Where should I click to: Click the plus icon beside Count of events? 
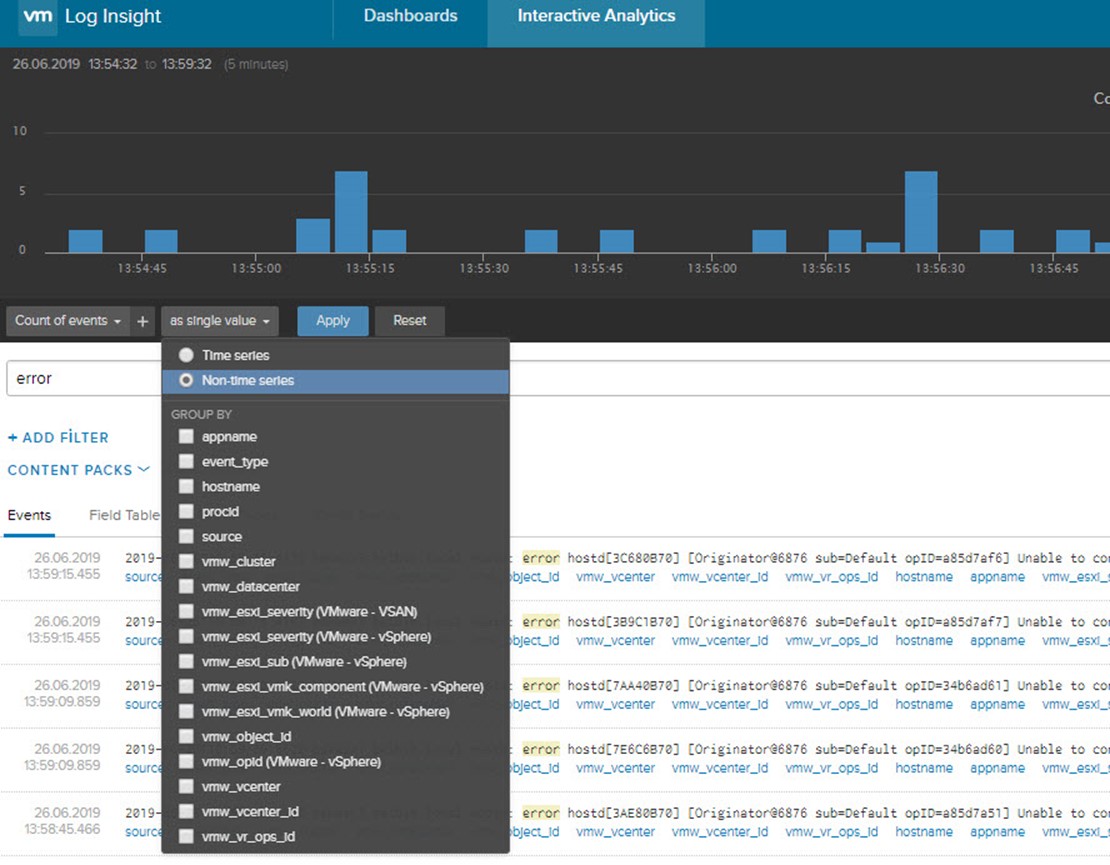pos(142,321)
